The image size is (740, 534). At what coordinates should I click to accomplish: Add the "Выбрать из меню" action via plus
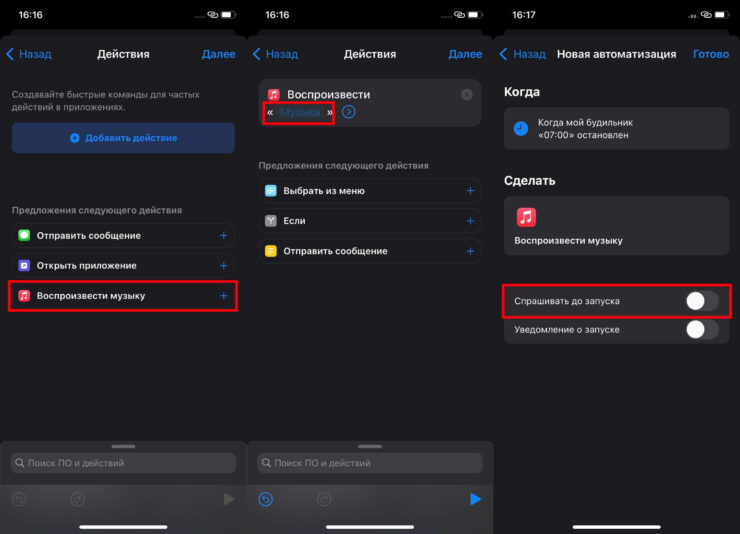click(470, 191)
